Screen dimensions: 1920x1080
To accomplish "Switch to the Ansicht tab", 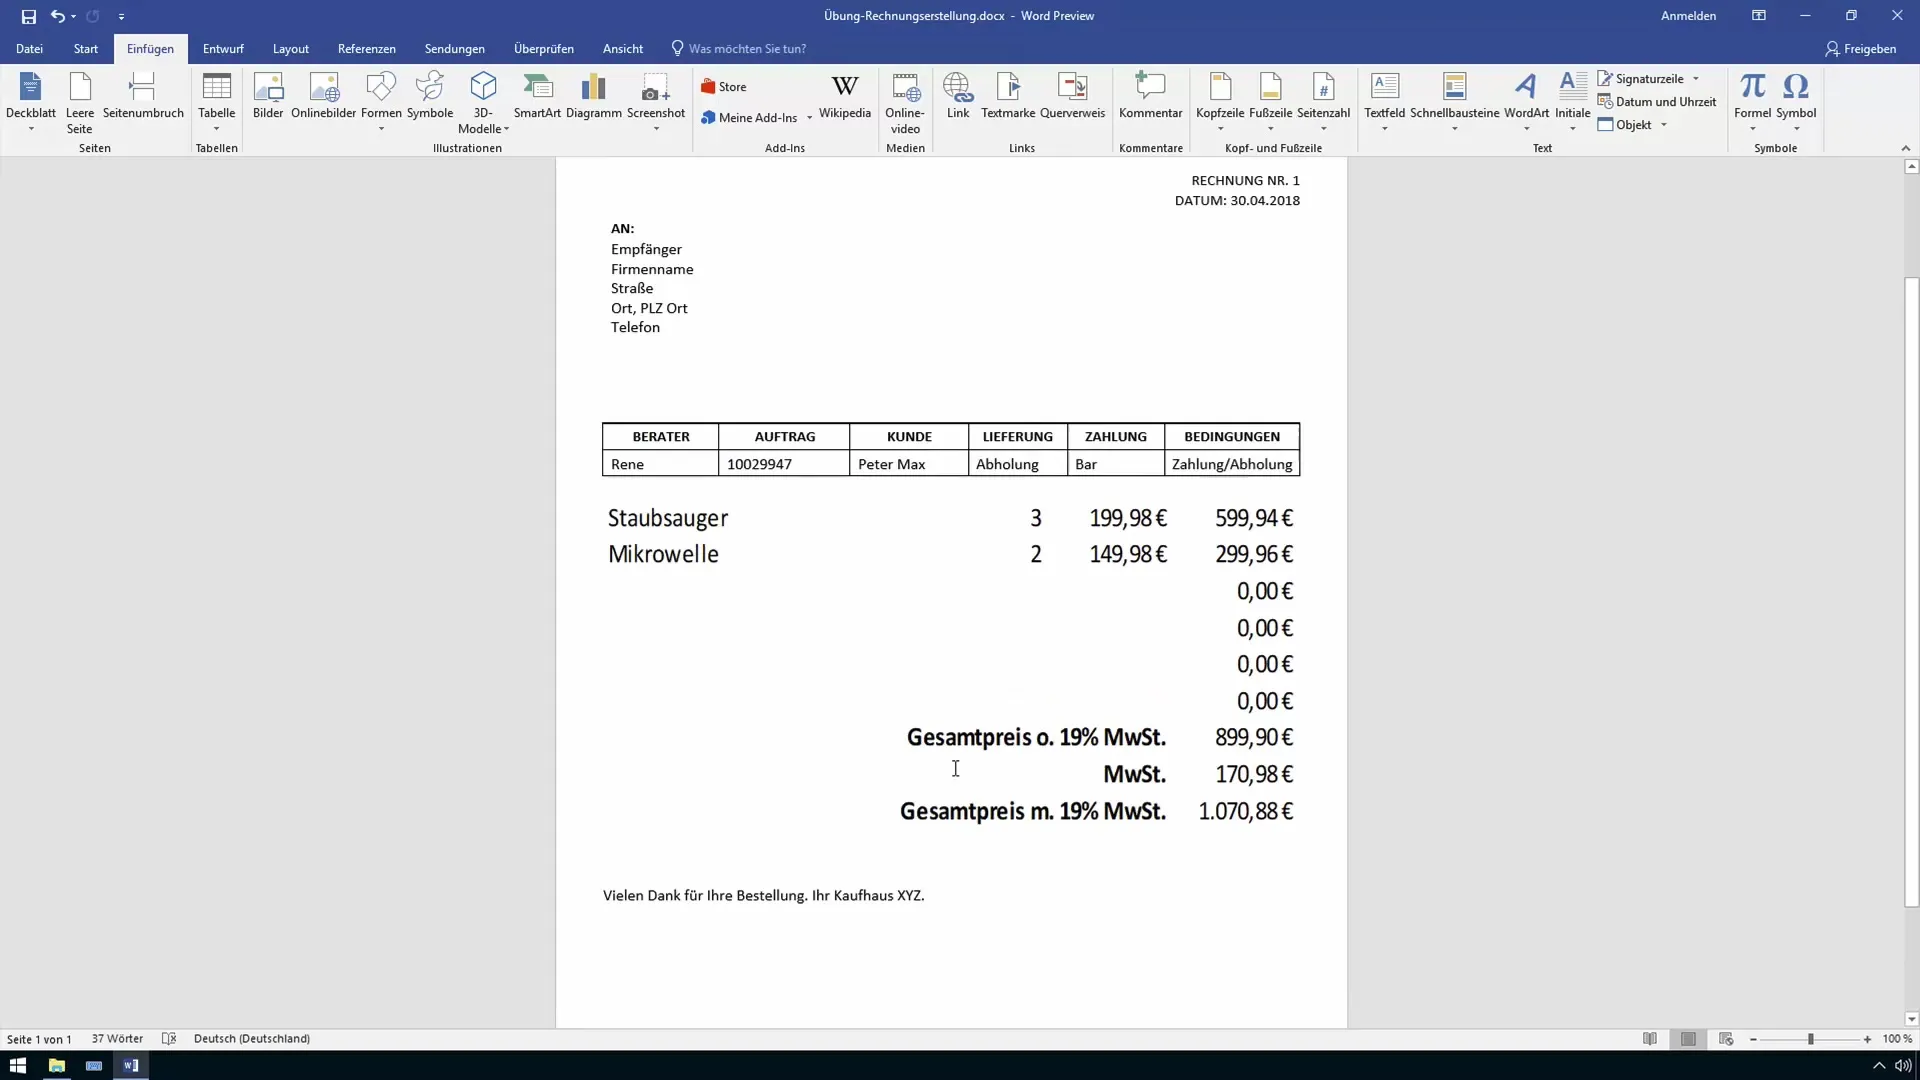I will [x=623, y=49].
